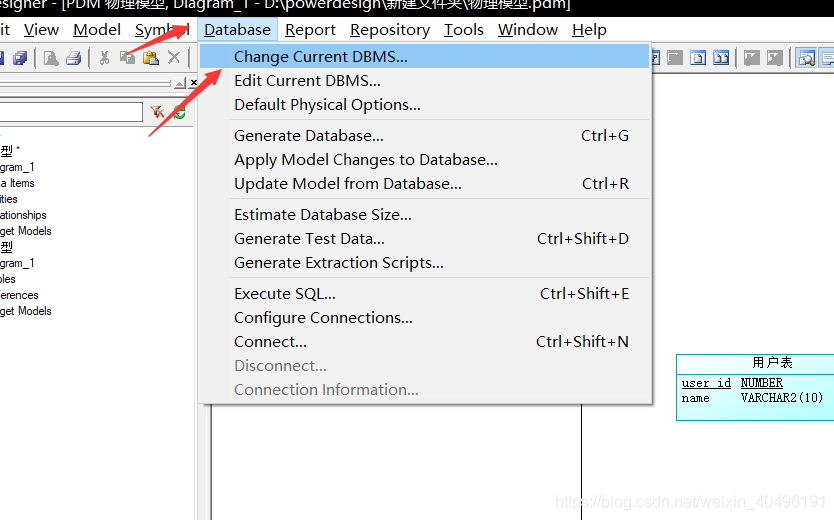Close the browser panel with the small x
834x520 pixels.
tap(194, 82)
